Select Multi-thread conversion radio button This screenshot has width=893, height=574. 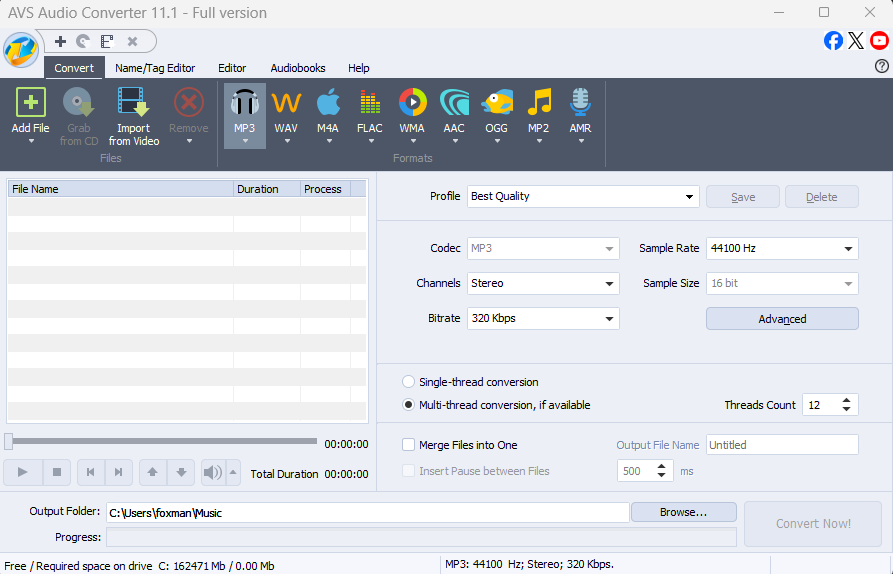(408, 405)
